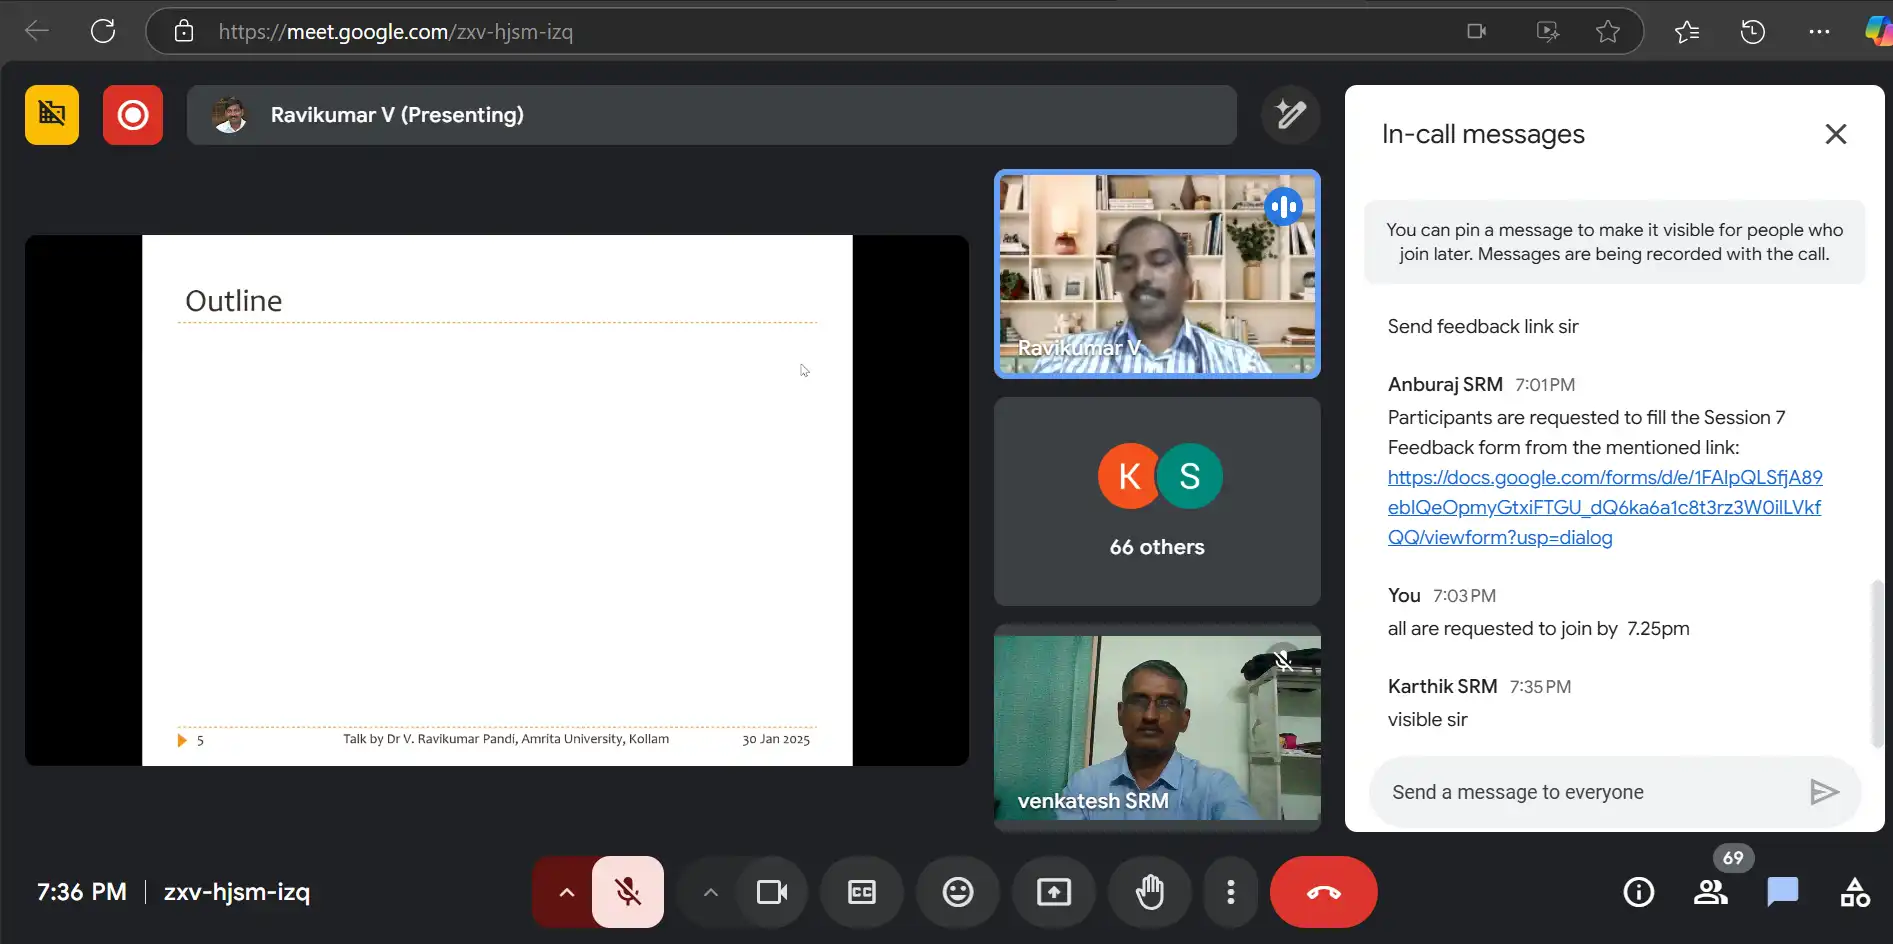The image size is (1893, 944).
Task: Unmute the microphone
Action: [627, 892]
